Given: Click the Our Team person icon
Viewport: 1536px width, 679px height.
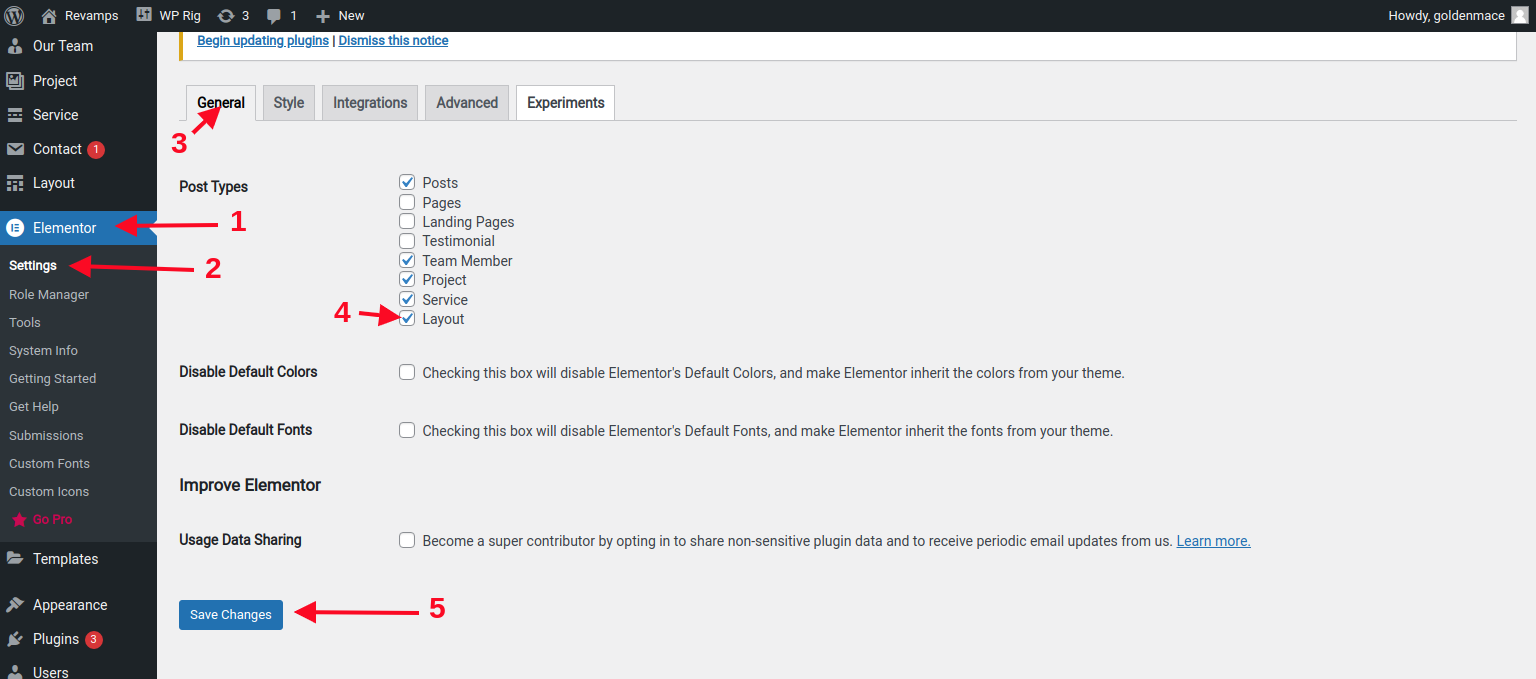Looking at the screenshot, I should coord(15,46).
